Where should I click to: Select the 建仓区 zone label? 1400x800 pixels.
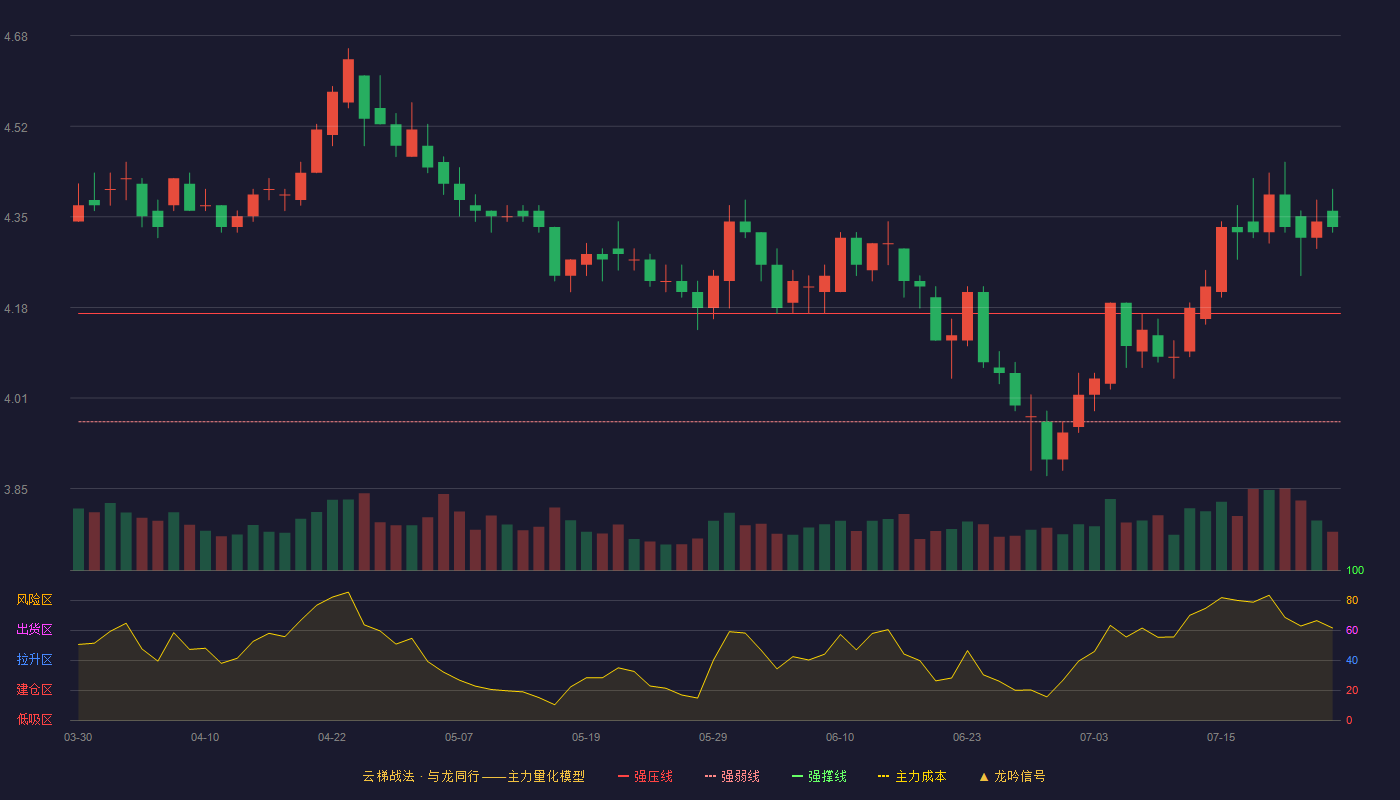click(34, 690)
